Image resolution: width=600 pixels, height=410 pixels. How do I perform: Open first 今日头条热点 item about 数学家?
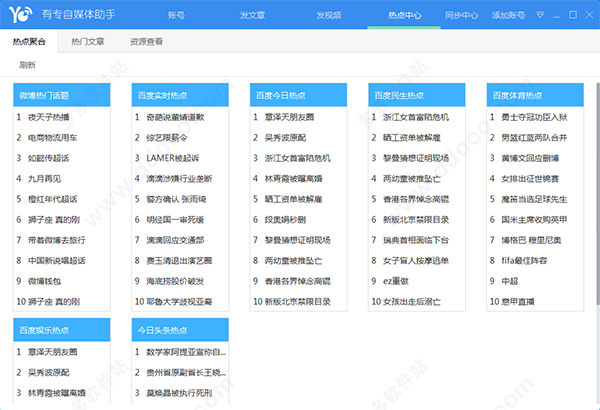point(186,352)
